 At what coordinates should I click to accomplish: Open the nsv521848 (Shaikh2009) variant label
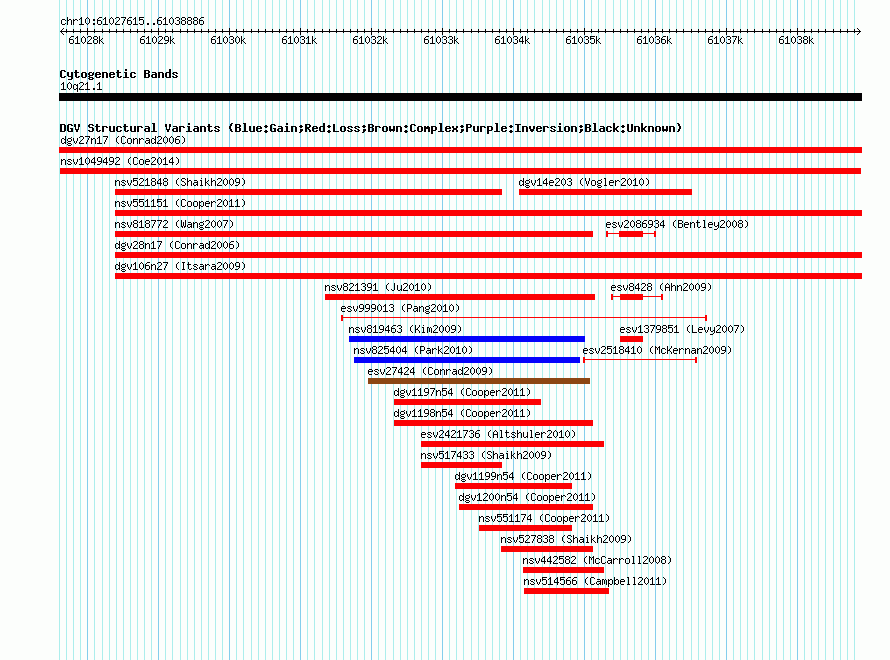point(180,182)
